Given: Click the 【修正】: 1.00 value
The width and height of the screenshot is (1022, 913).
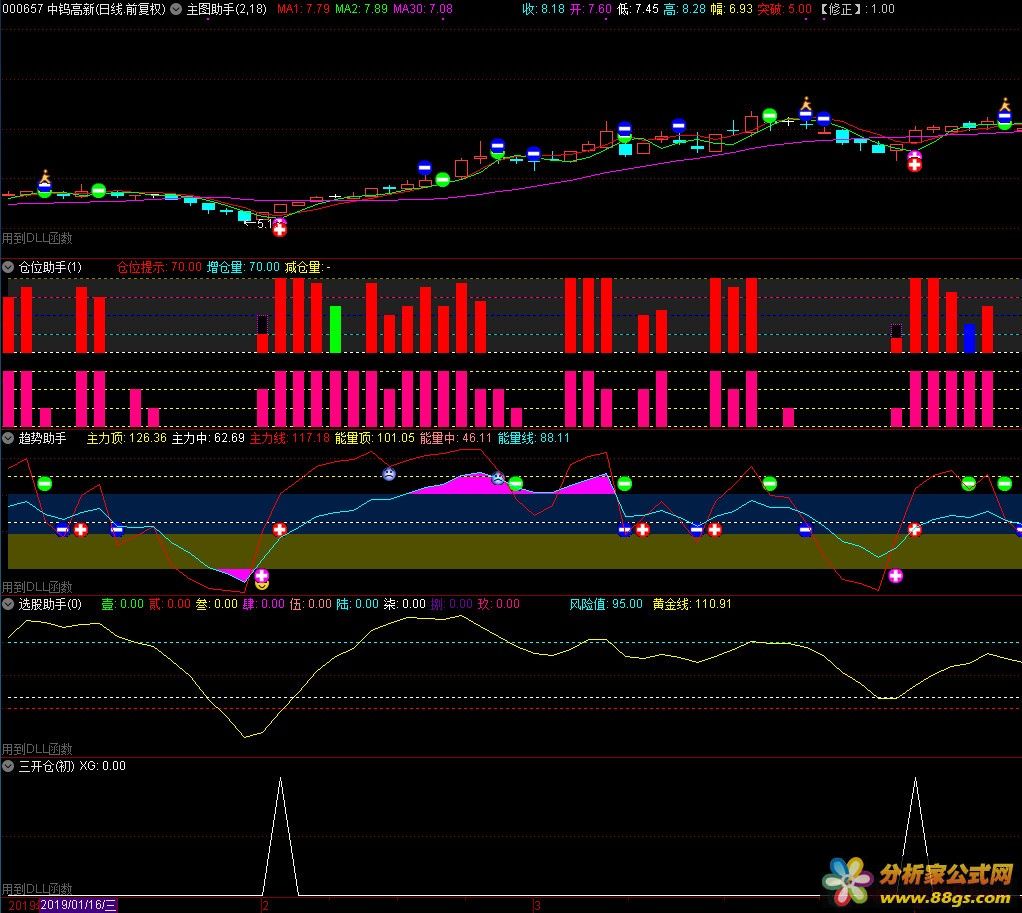Looking at the screenshot, I should pos(856,9).
